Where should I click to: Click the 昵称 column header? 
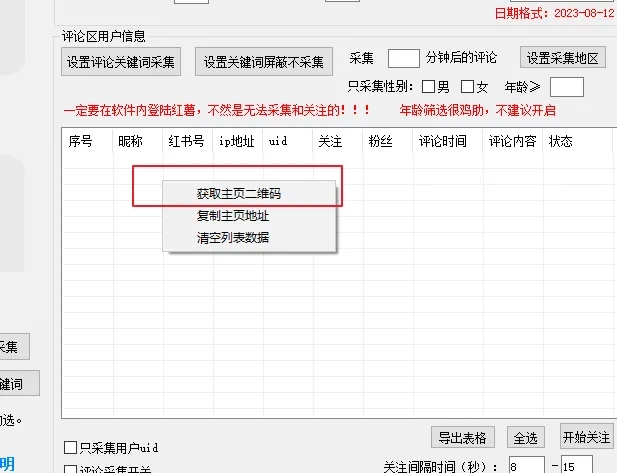(x=138, y=141)
